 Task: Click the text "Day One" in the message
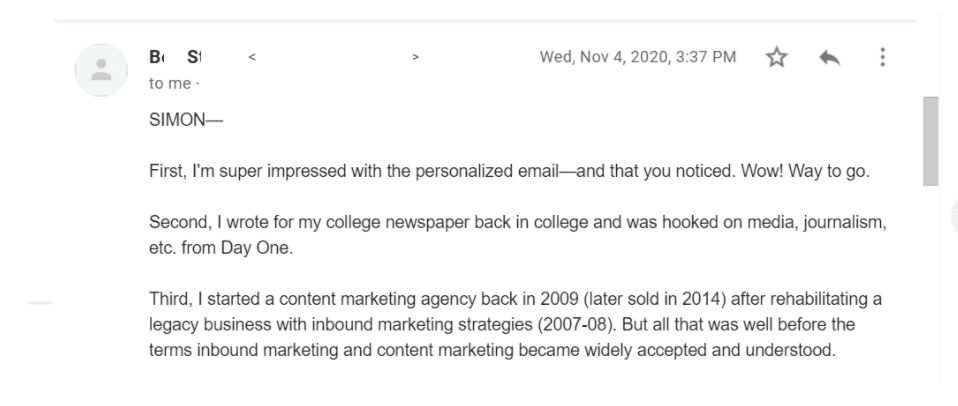pos(263,248)
